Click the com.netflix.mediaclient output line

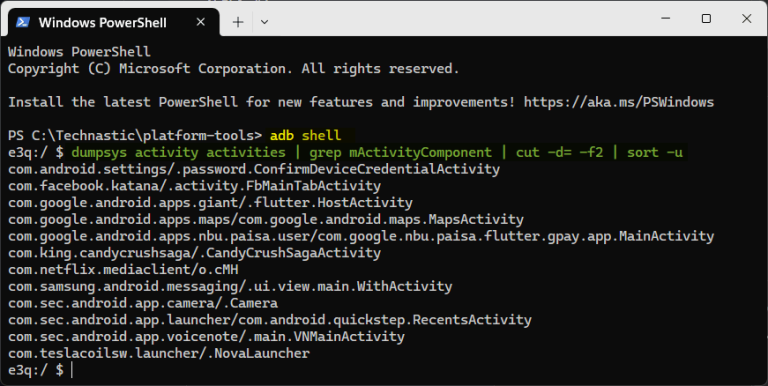point(123,269)
